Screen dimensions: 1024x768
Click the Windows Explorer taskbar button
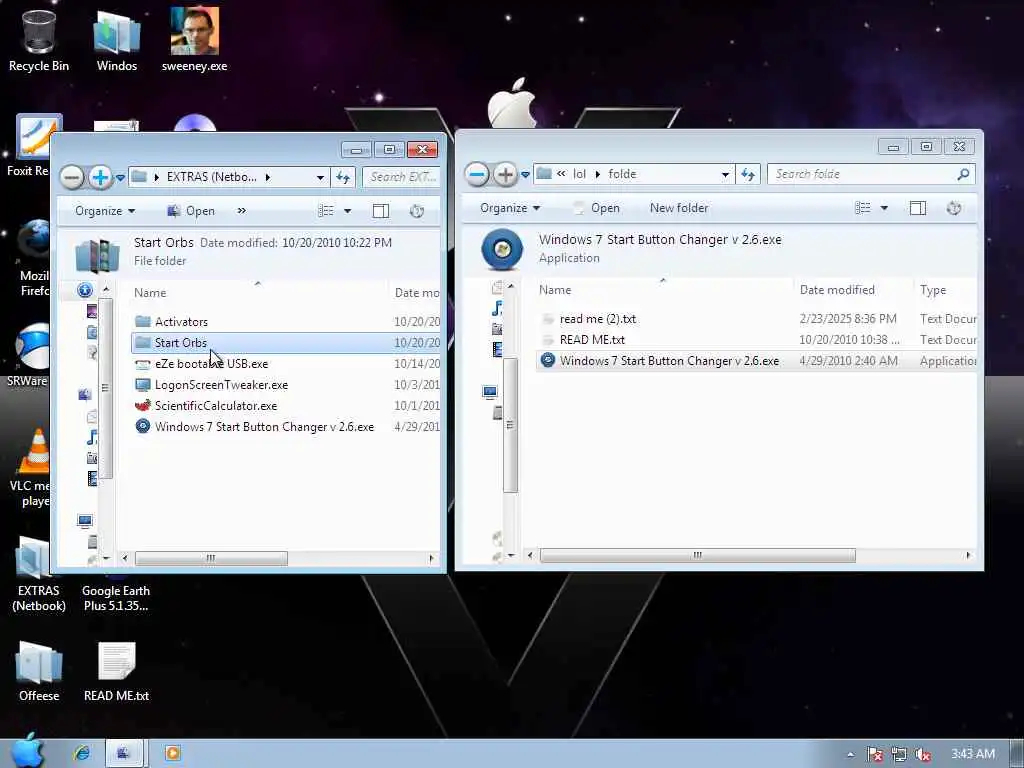click(123, 753)
